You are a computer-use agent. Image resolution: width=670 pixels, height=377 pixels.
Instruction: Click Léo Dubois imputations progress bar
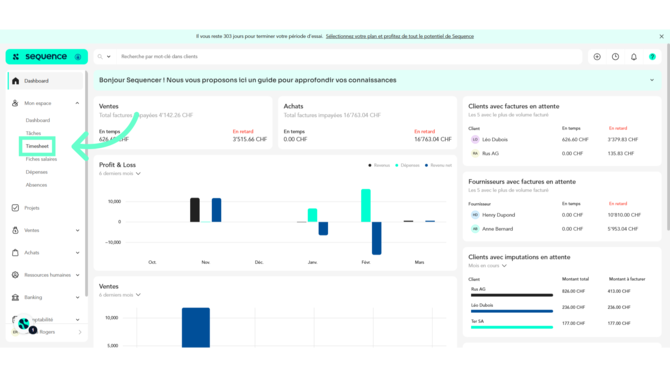[512, 311]
